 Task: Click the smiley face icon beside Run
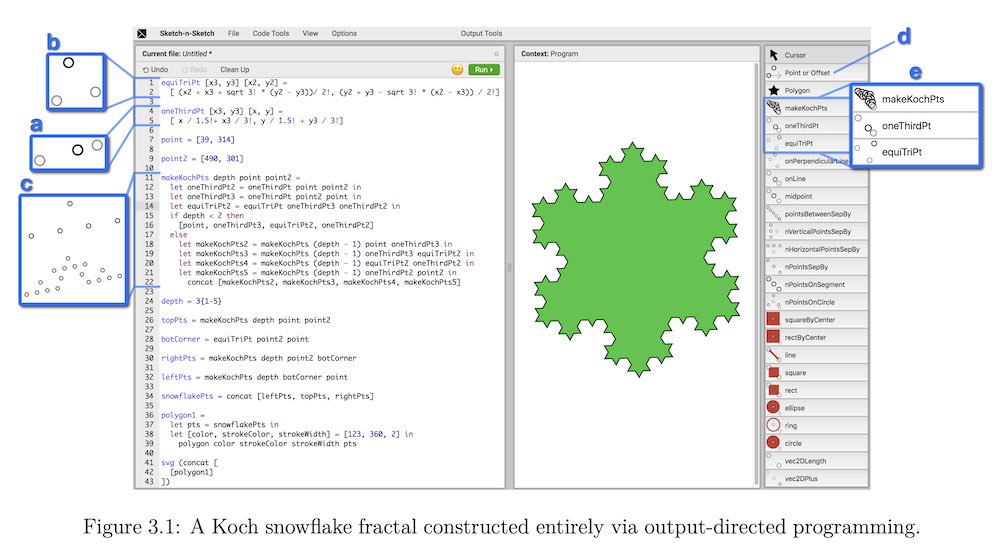click(x=458, y=70)
